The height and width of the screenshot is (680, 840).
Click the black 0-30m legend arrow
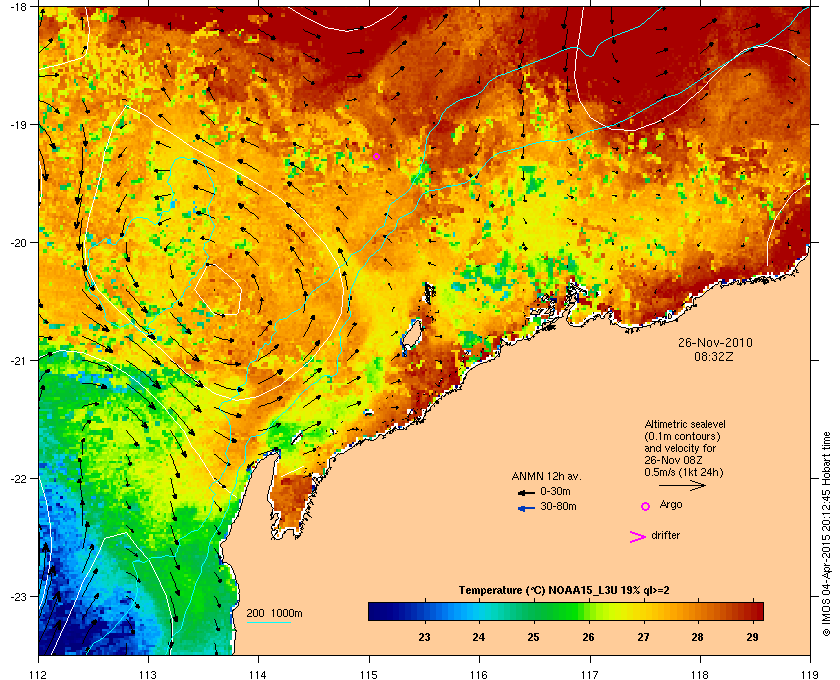point(526,492)
